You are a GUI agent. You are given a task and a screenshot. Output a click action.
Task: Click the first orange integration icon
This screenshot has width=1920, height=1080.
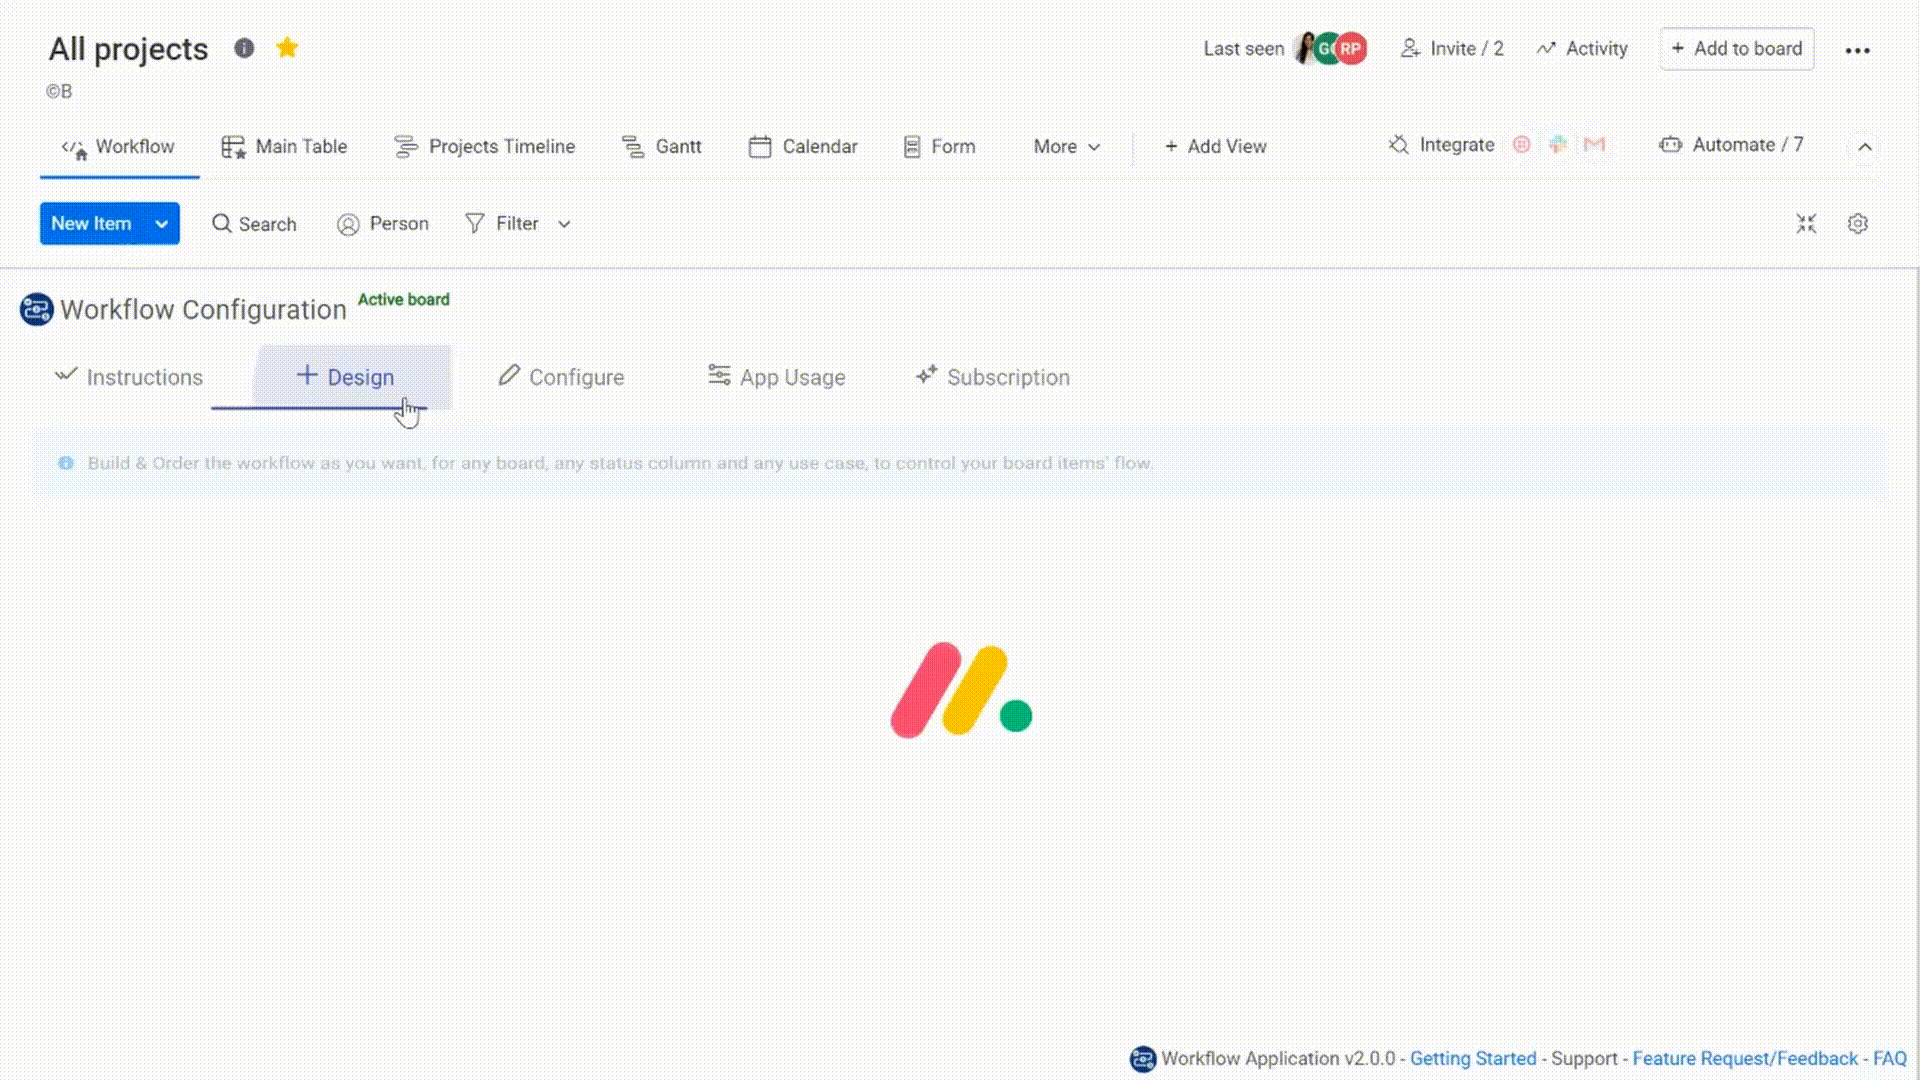pyautogui.click(x=1521, y=145)
